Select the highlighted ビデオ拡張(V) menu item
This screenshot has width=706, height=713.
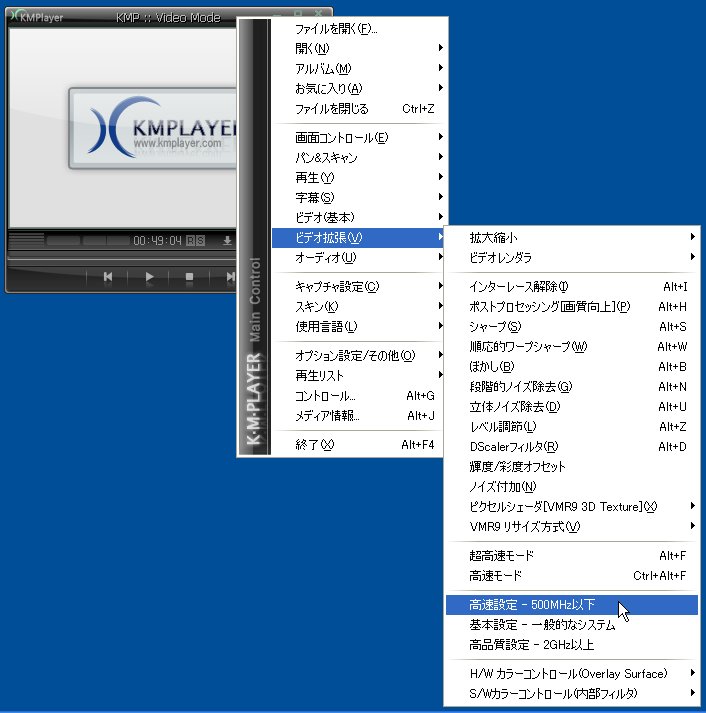pyautogui.click(x=360, y=237)
